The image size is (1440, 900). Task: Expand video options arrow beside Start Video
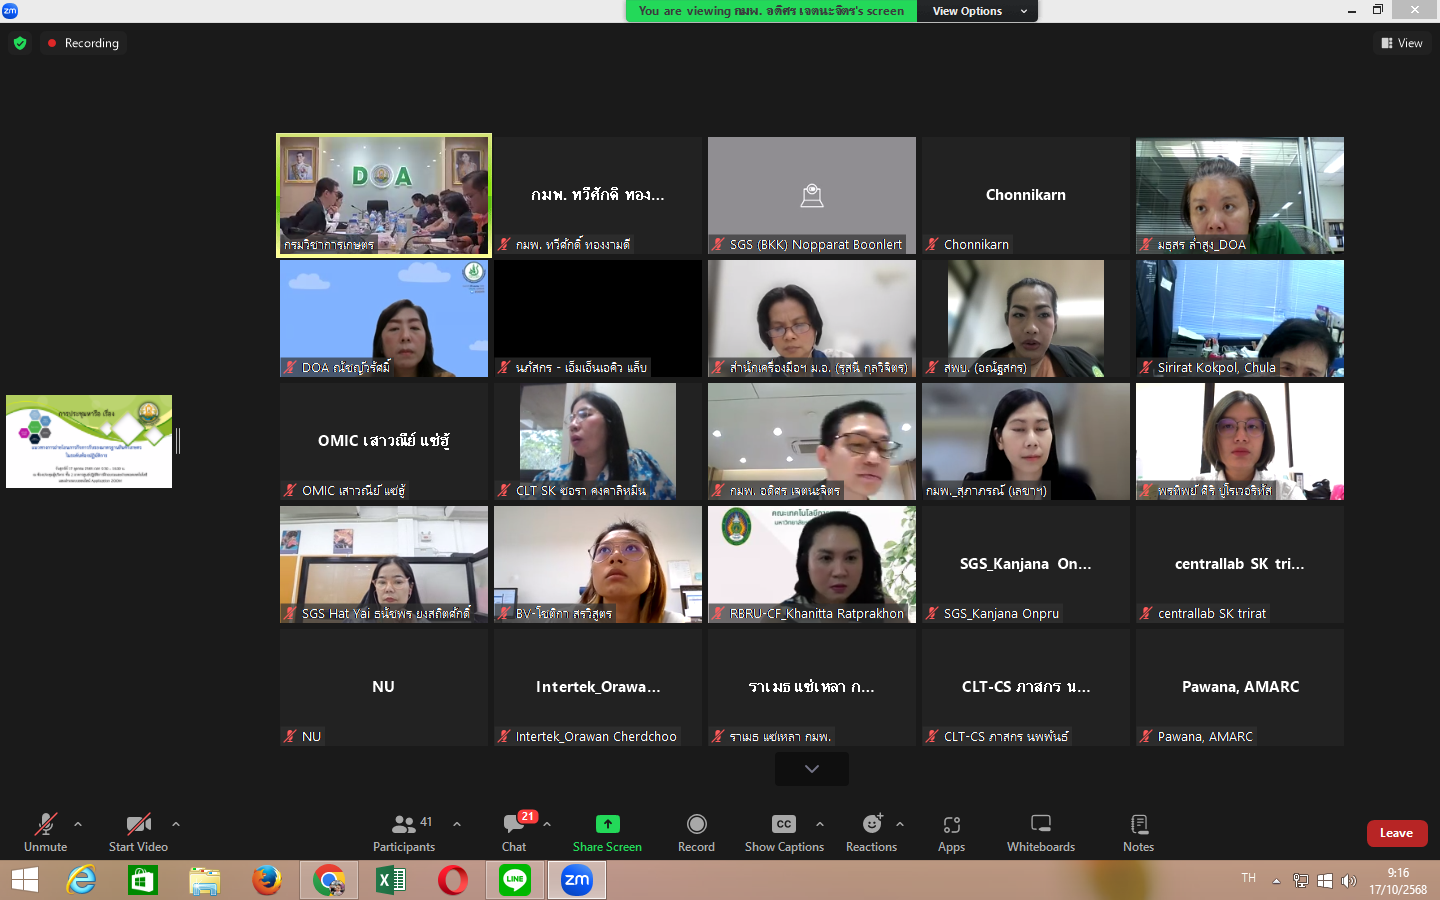point(176,824)
